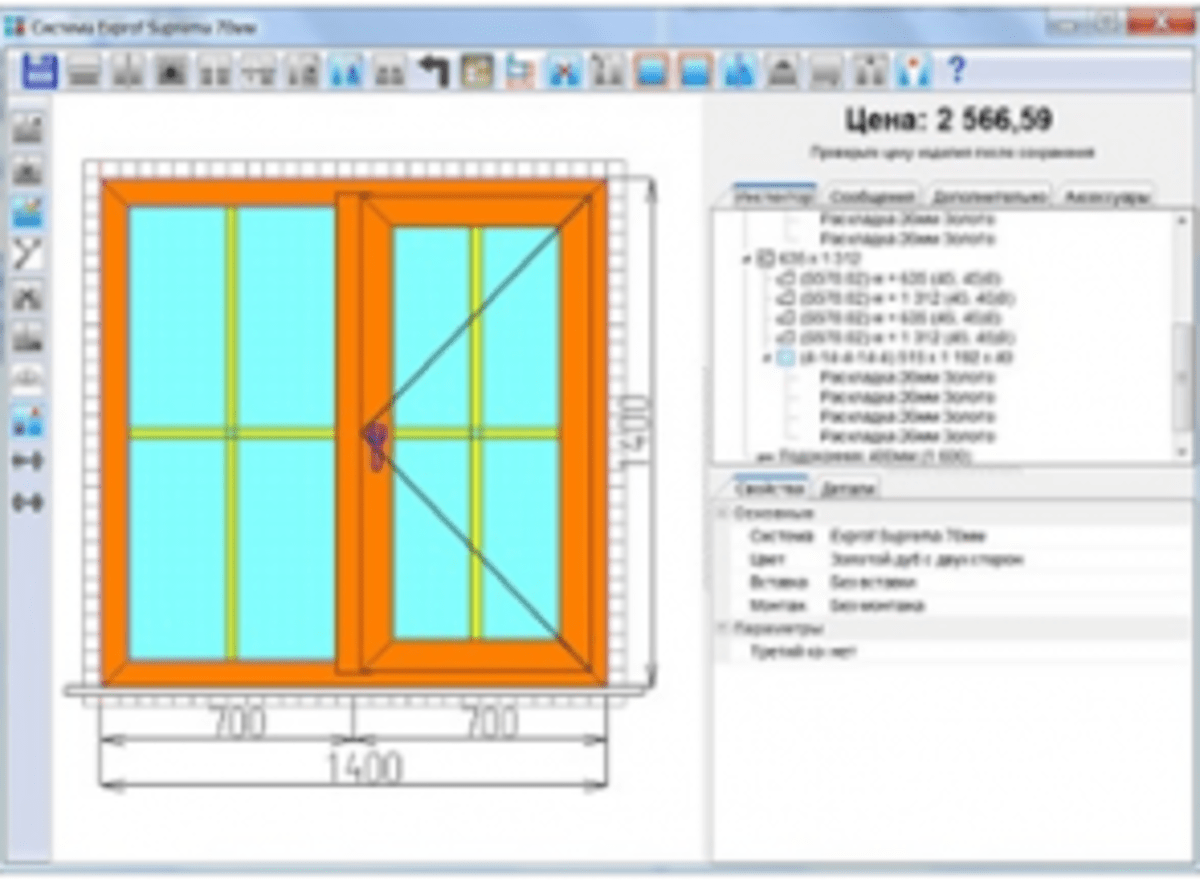Open the Детали tab
Screen dimensions: 1200x880
[x=848, y=489]
